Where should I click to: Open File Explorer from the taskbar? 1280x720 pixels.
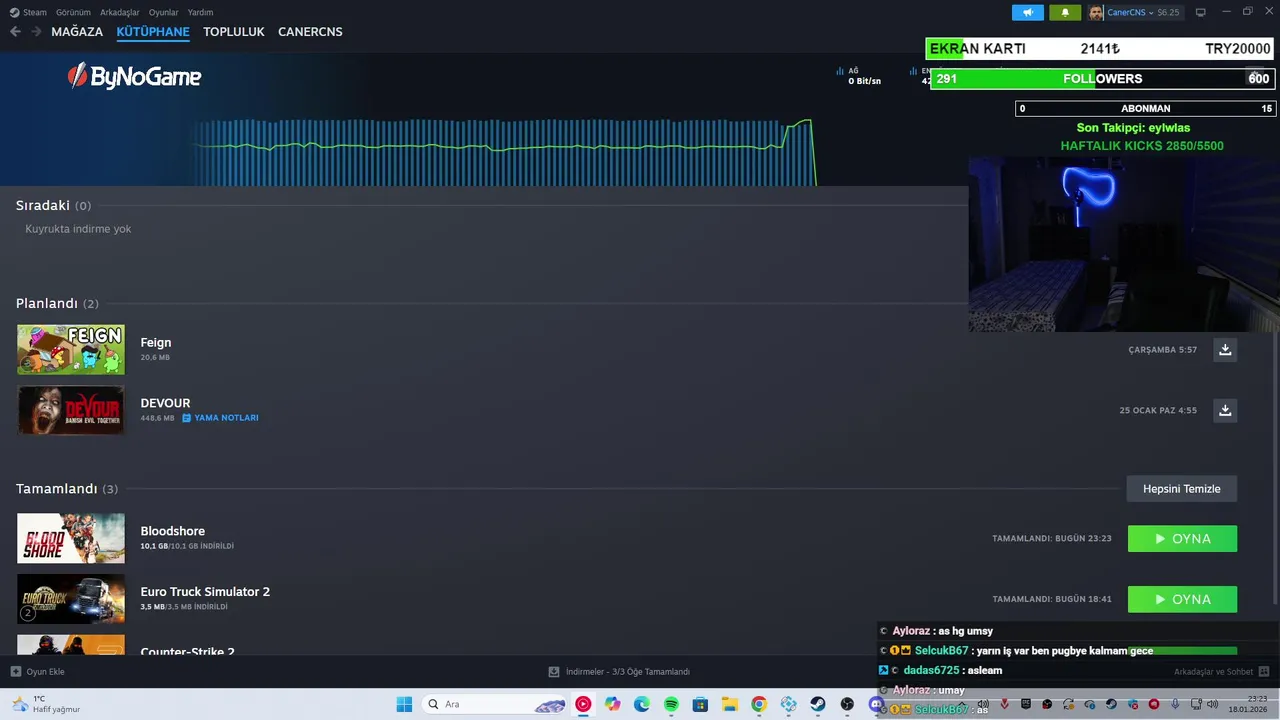pos(730,704)
